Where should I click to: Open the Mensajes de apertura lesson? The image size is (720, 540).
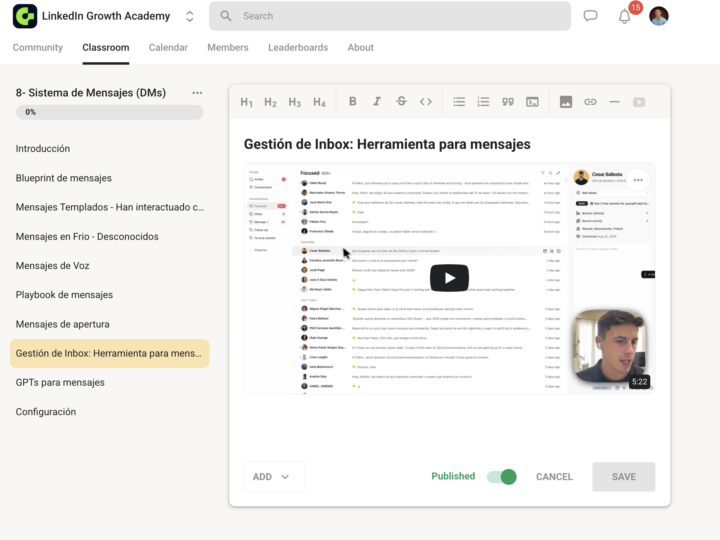pyautogui.click(x=62, y=324)
